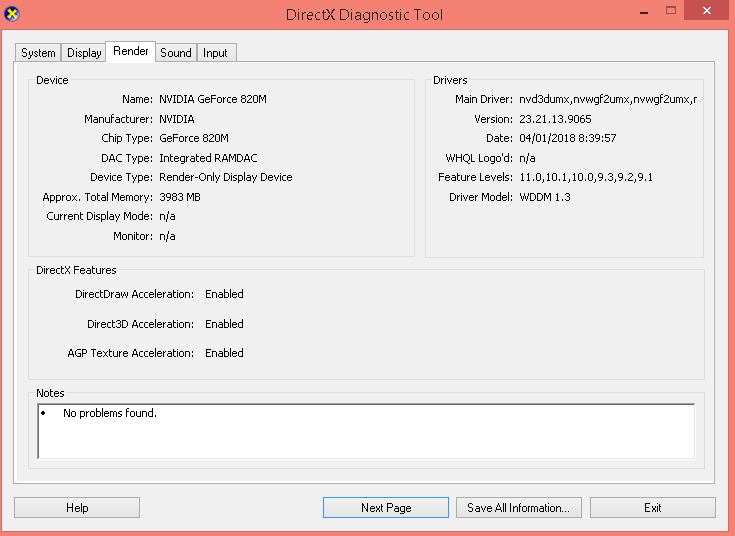
Task: Click the Next Page button
Action: coord(386,507)
